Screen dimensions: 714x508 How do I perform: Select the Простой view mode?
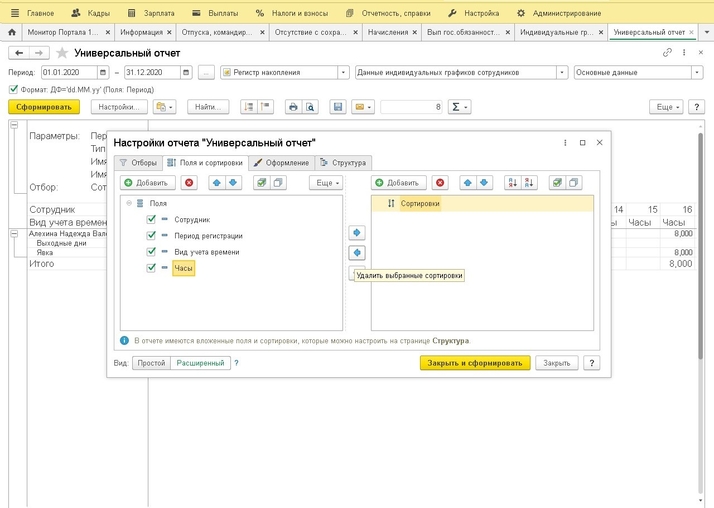[151, 363]
